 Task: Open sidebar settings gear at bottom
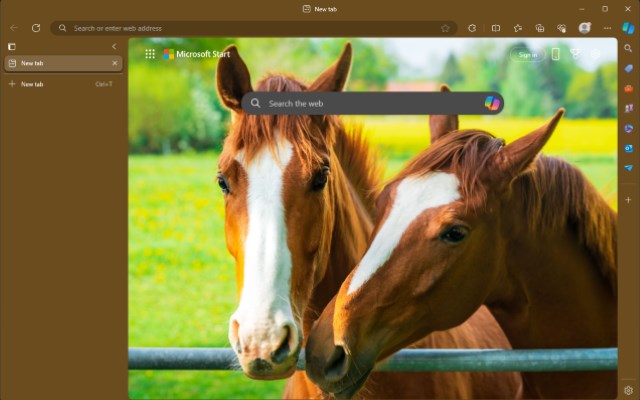coord(629,390)
